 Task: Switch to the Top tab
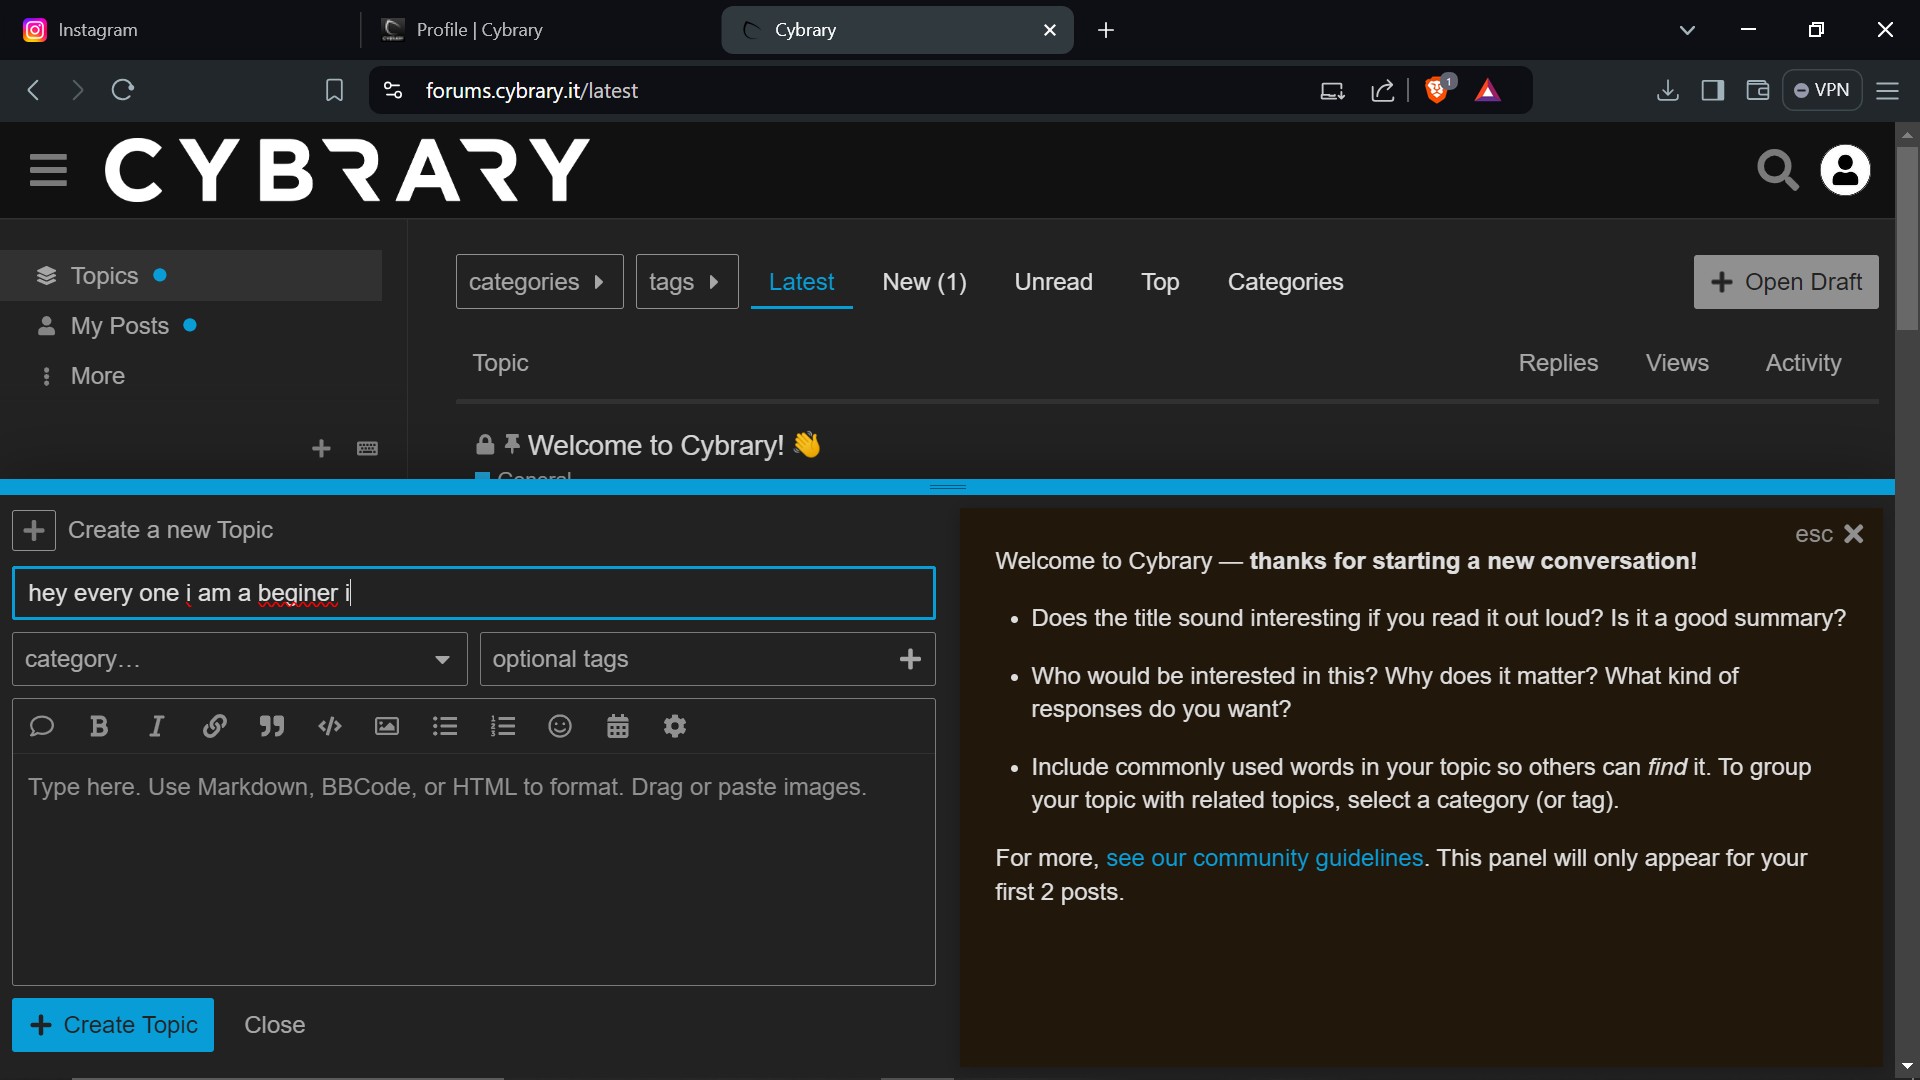[x=1160, y=282]
